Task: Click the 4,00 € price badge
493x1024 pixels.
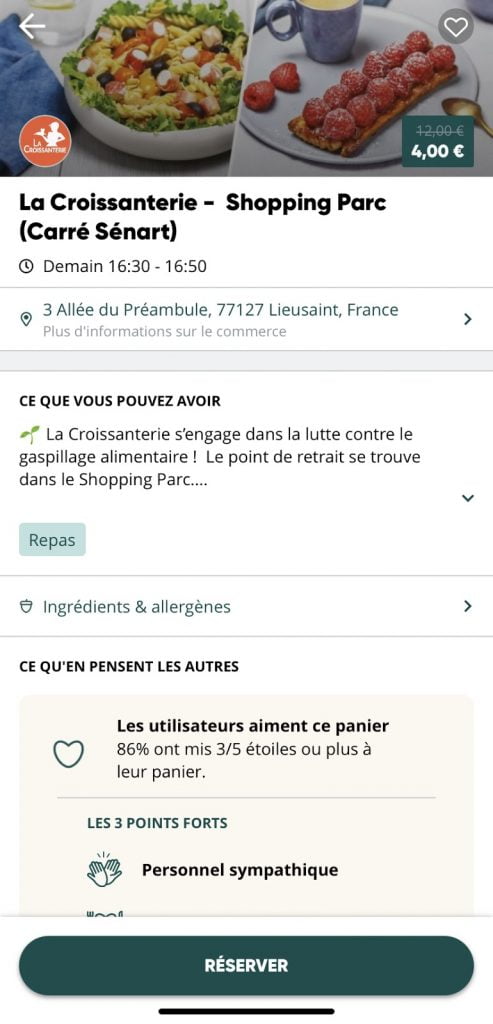Action: 437,142
